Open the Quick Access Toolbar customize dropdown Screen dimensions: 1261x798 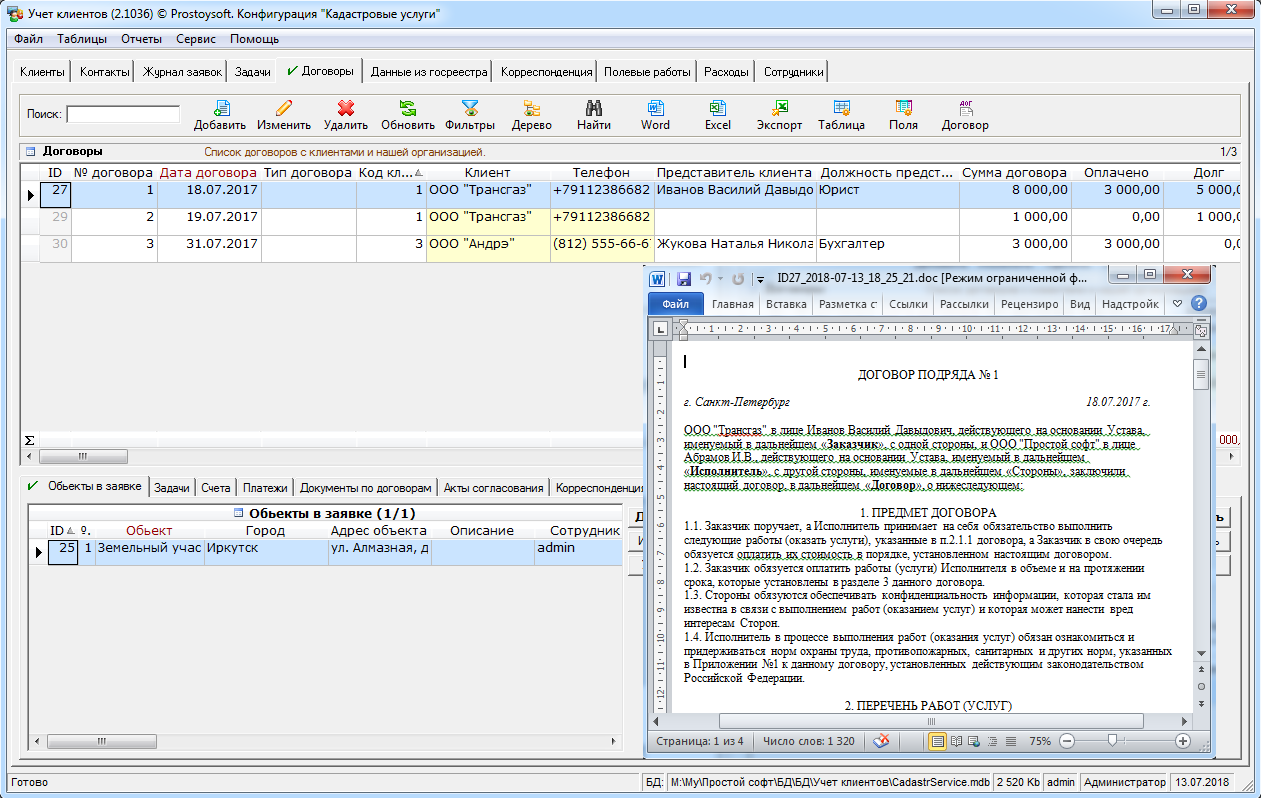760,279
